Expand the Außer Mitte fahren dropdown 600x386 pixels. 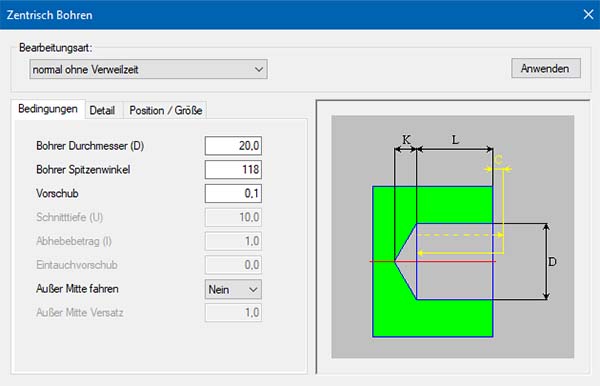click(233, 289)
